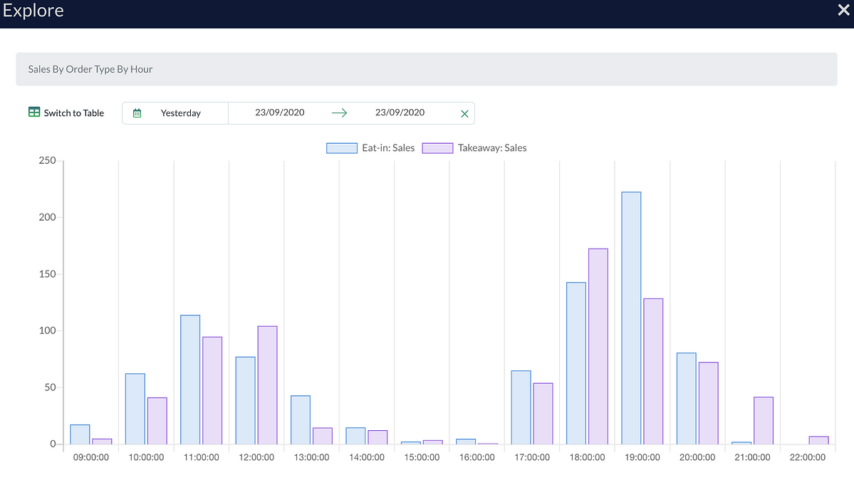This screenshot has height=480, width=854.
Task: Select the 18:00:00 Eat-in sales bar
Action: [576, 363]
